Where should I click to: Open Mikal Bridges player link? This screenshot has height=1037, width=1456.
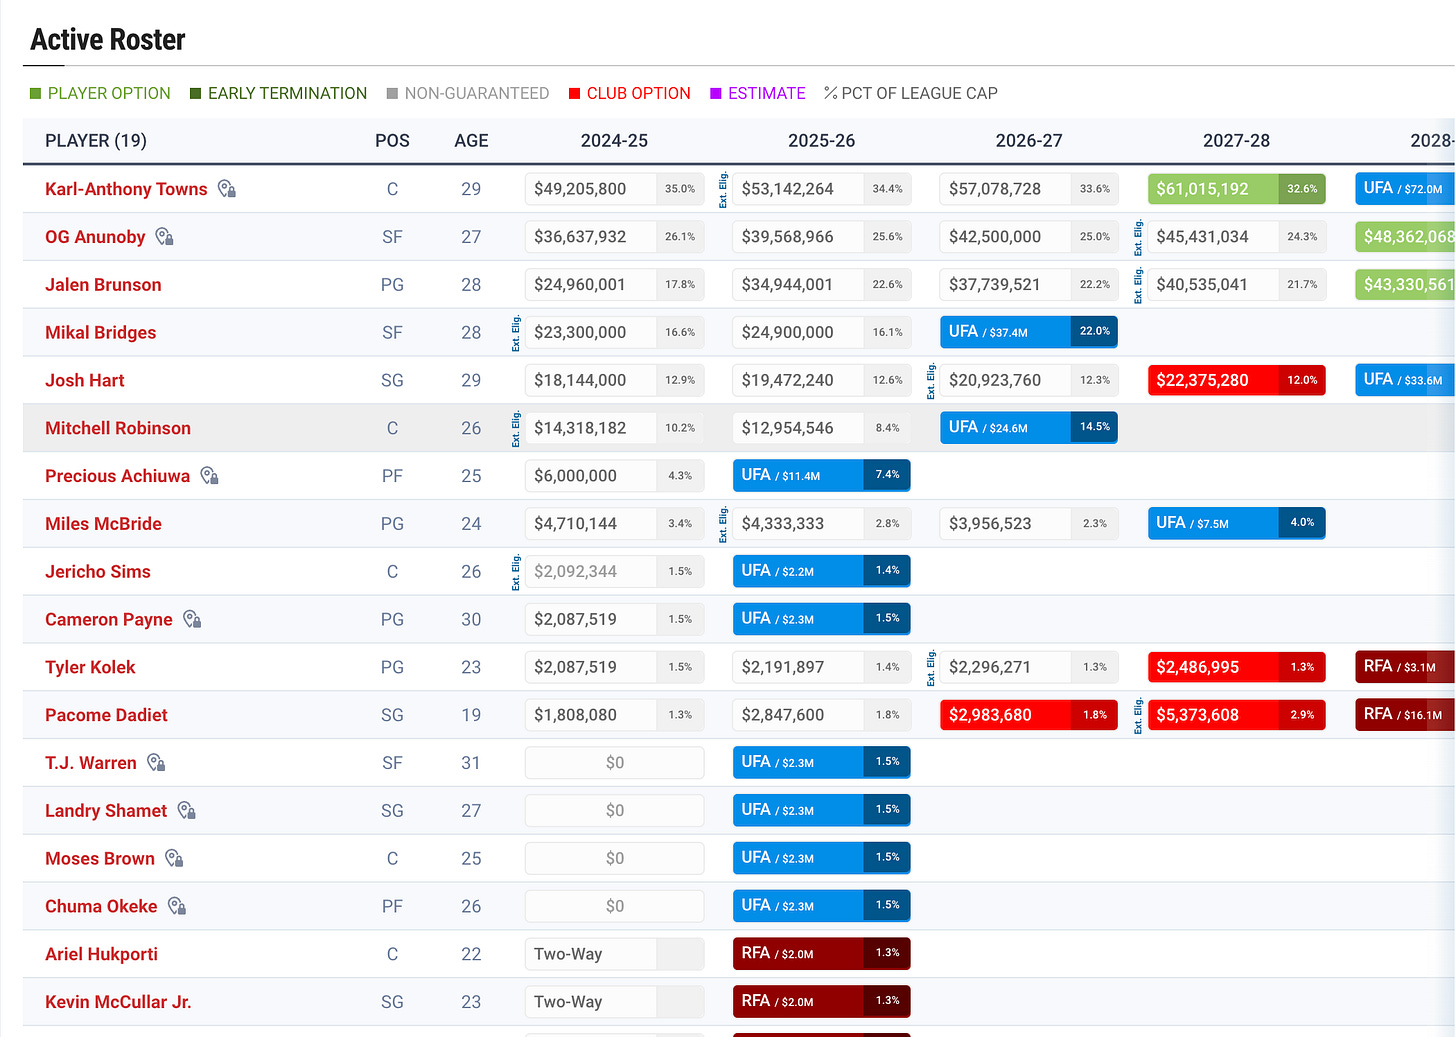[100, 333]
